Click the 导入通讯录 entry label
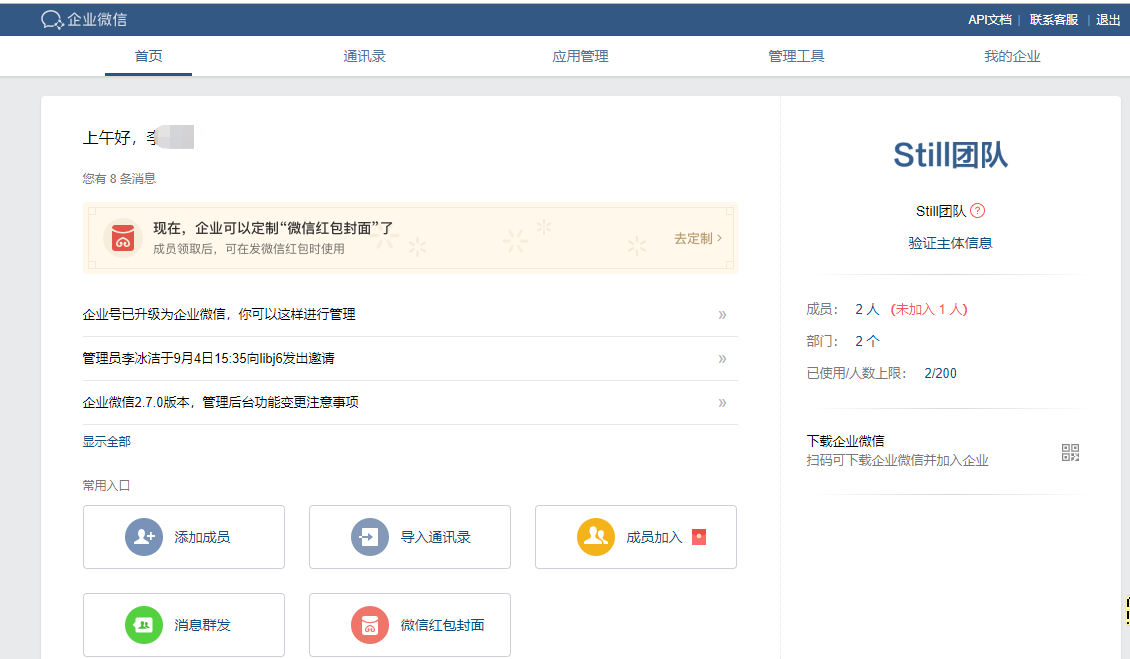1130x659 pixels. point(435,537)
